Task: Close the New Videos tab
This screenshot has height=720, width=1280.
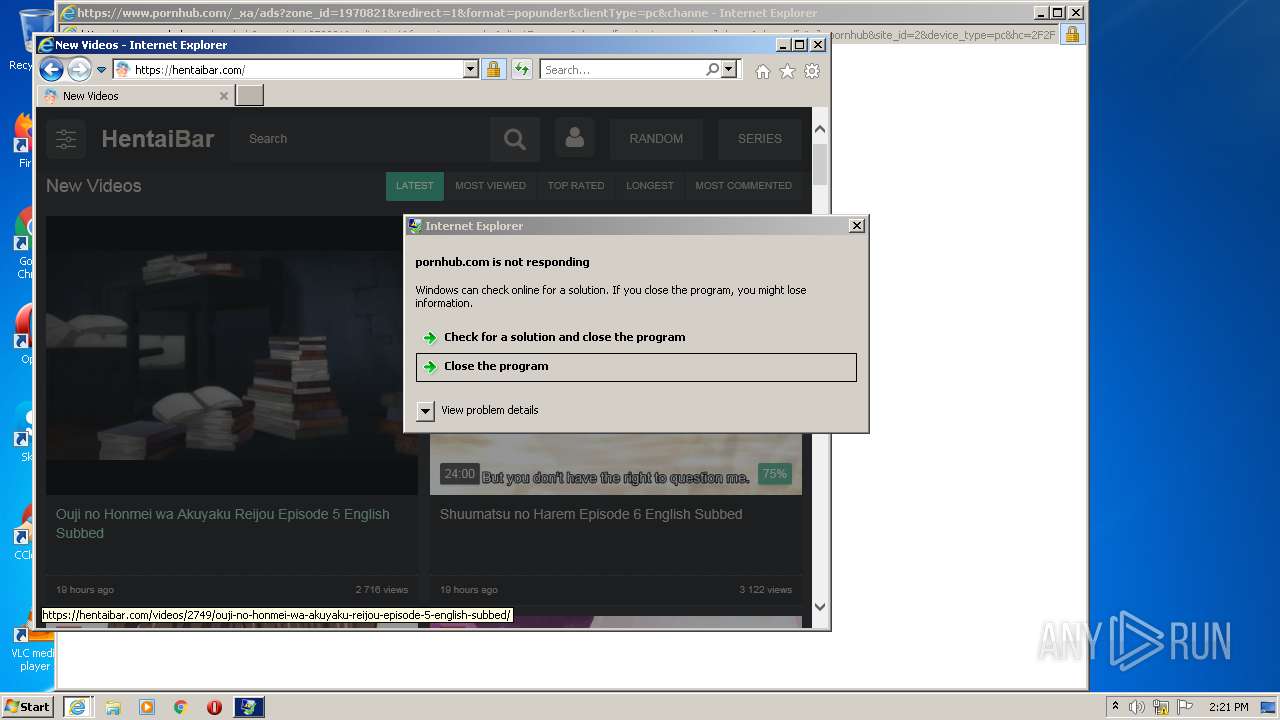Action: (224, 96)
